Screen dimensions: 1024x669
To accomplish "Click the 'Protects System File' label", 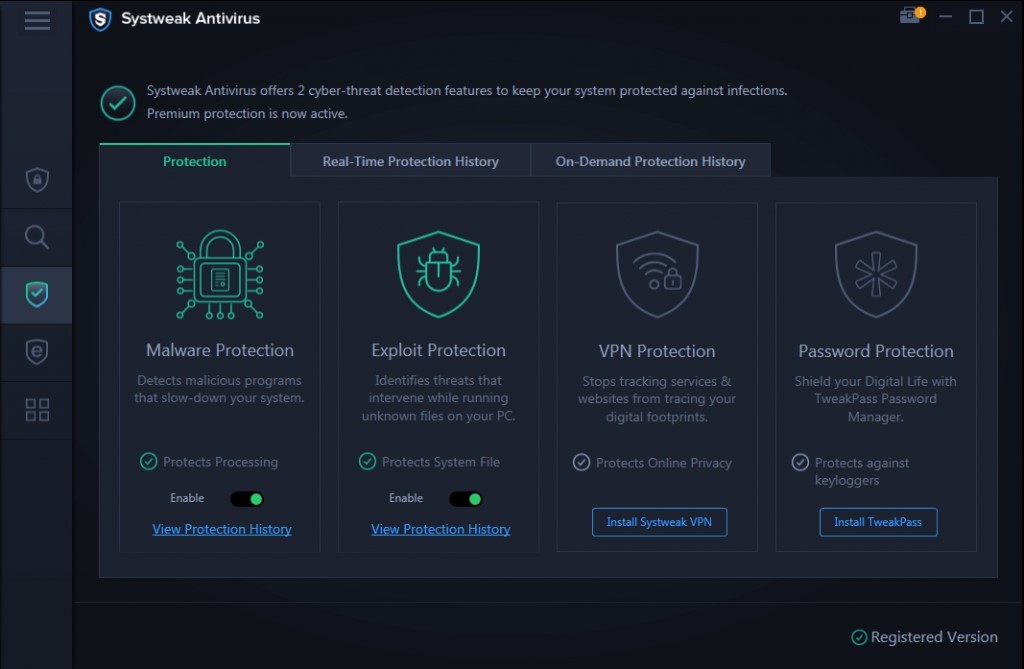I will (441, 462).
